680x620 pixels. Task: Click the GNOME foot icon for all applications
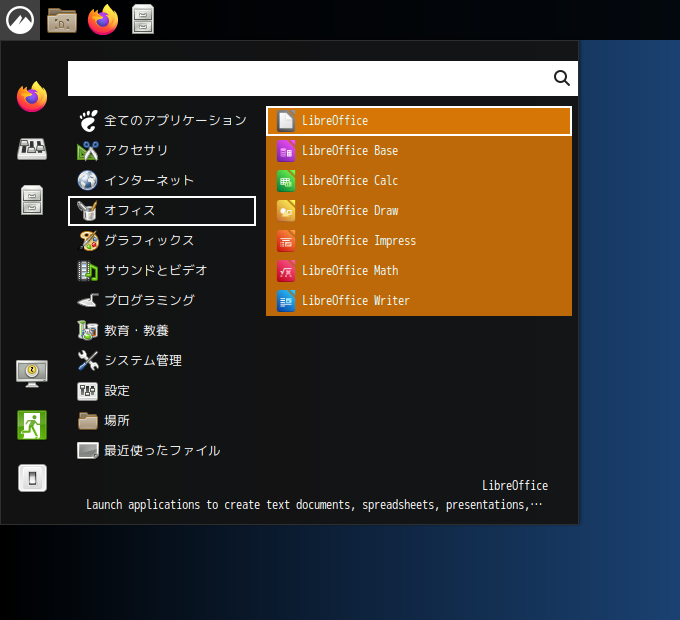(x=88, y=121)
